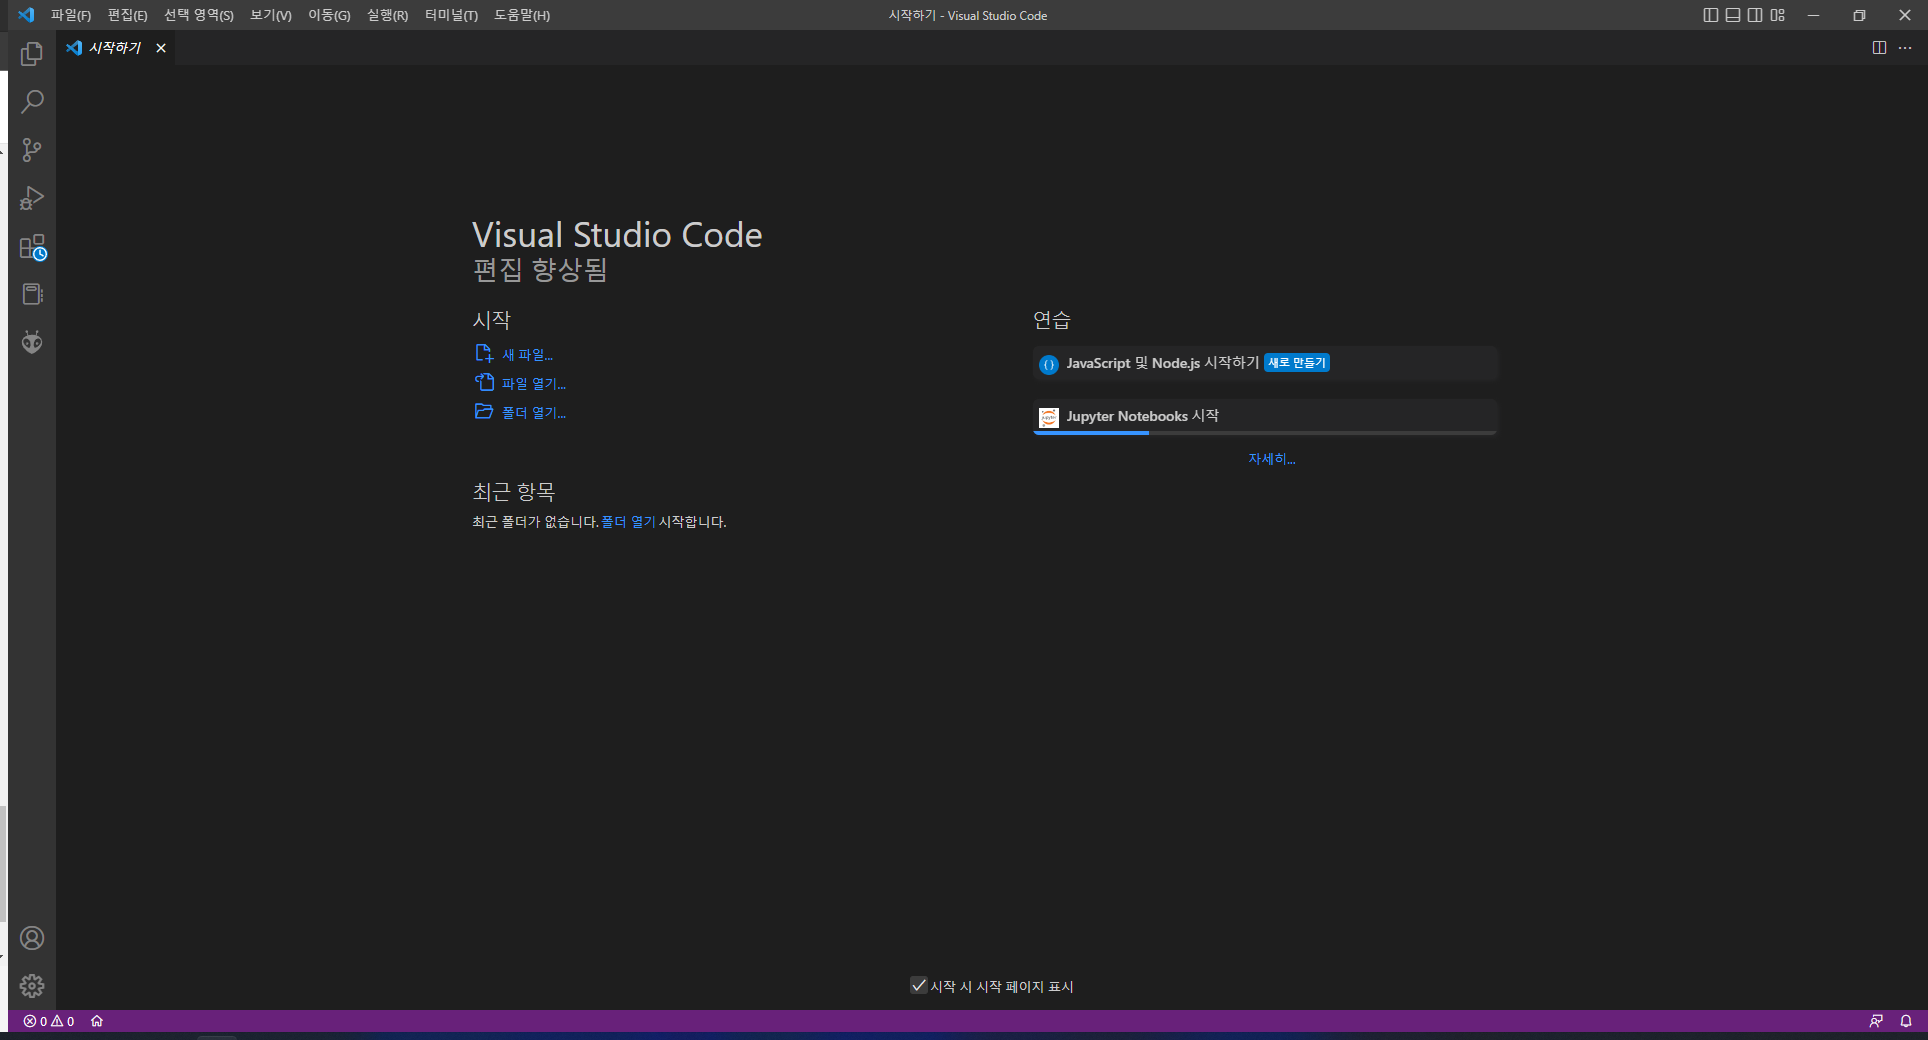Click the new file icon beside 새 파일

[484, 353]
